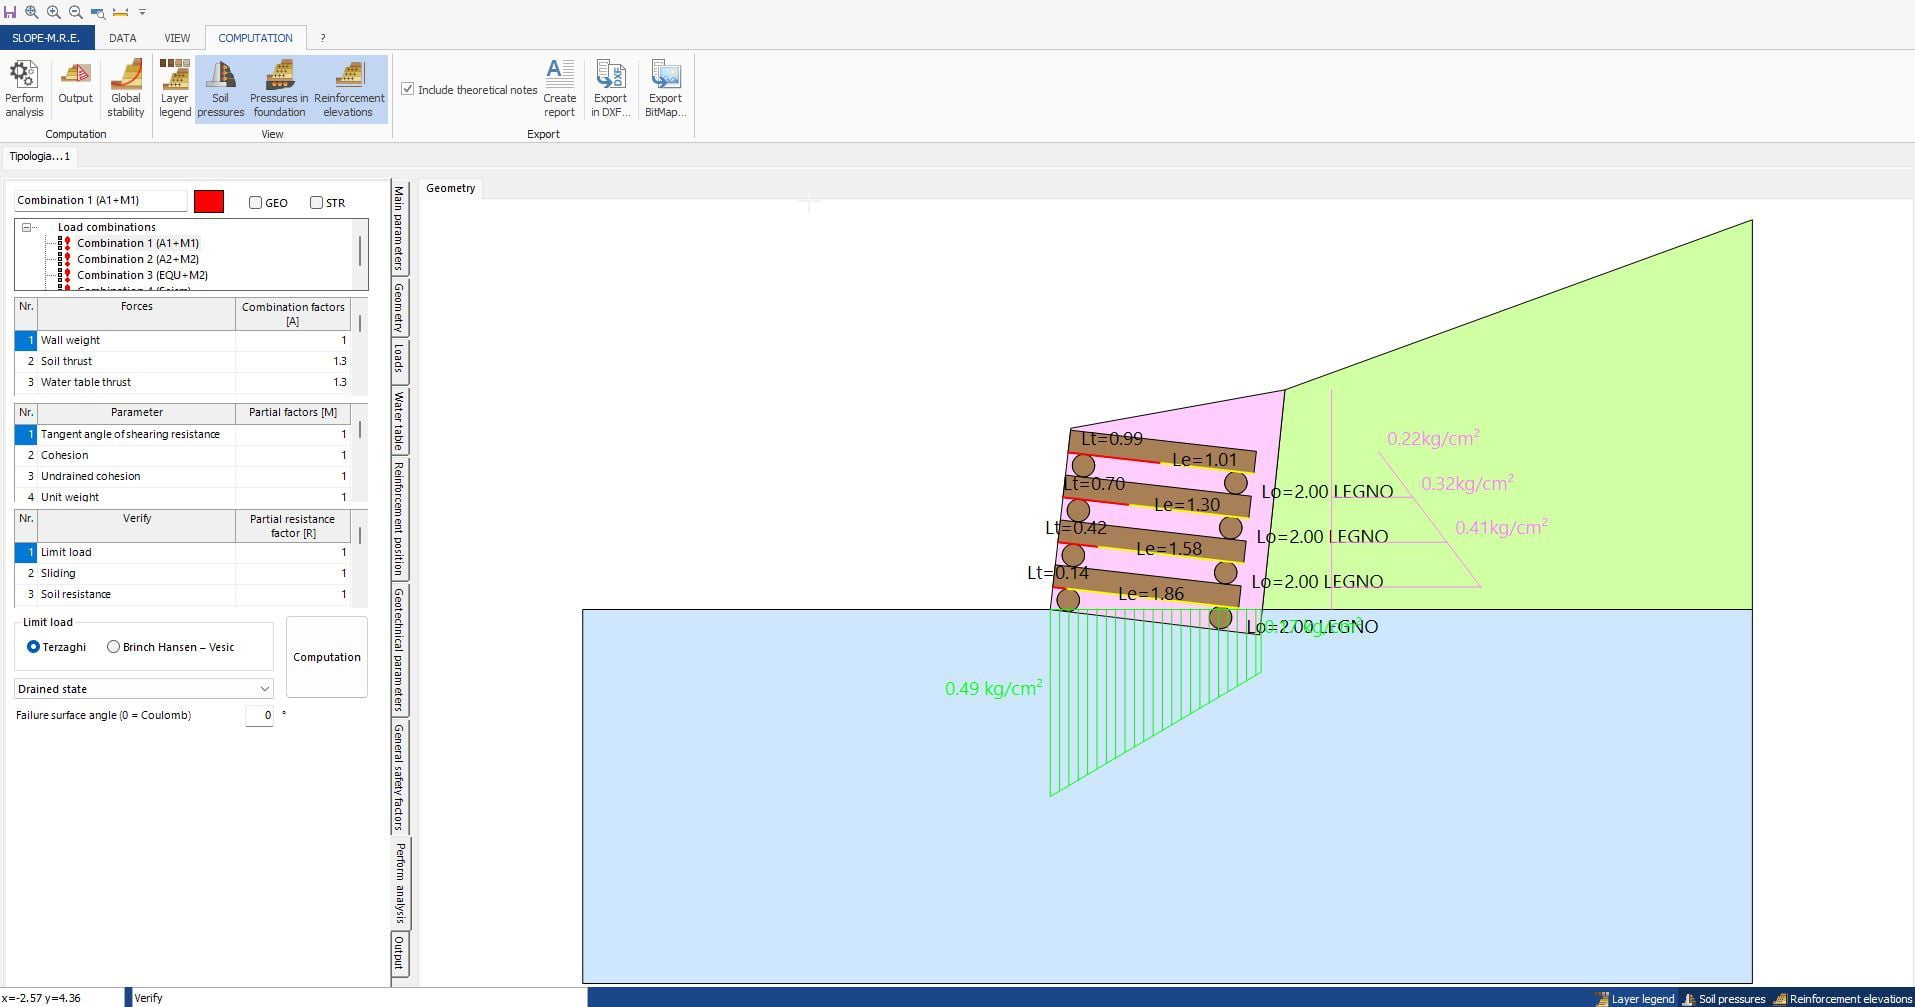This screenshot has width=1915, height=1007.
Task: Click the Perform analysis ribbon icon
Action: [24, 88]
